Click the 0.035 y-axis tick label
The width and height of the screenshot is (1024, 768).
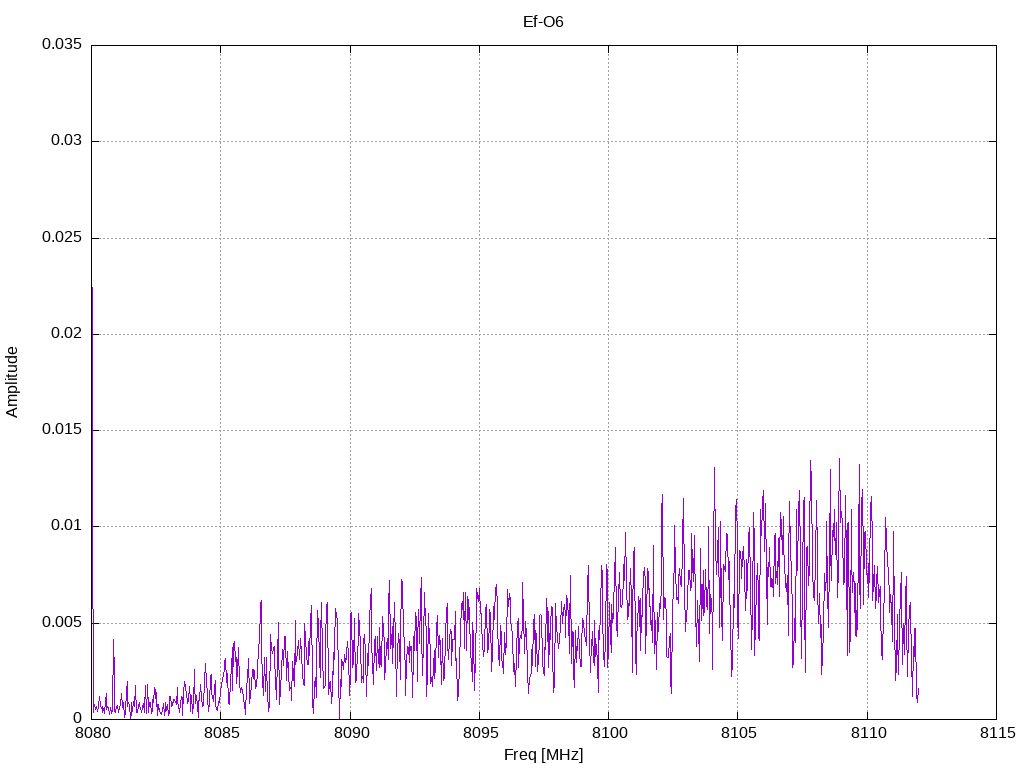coord(61,45)
